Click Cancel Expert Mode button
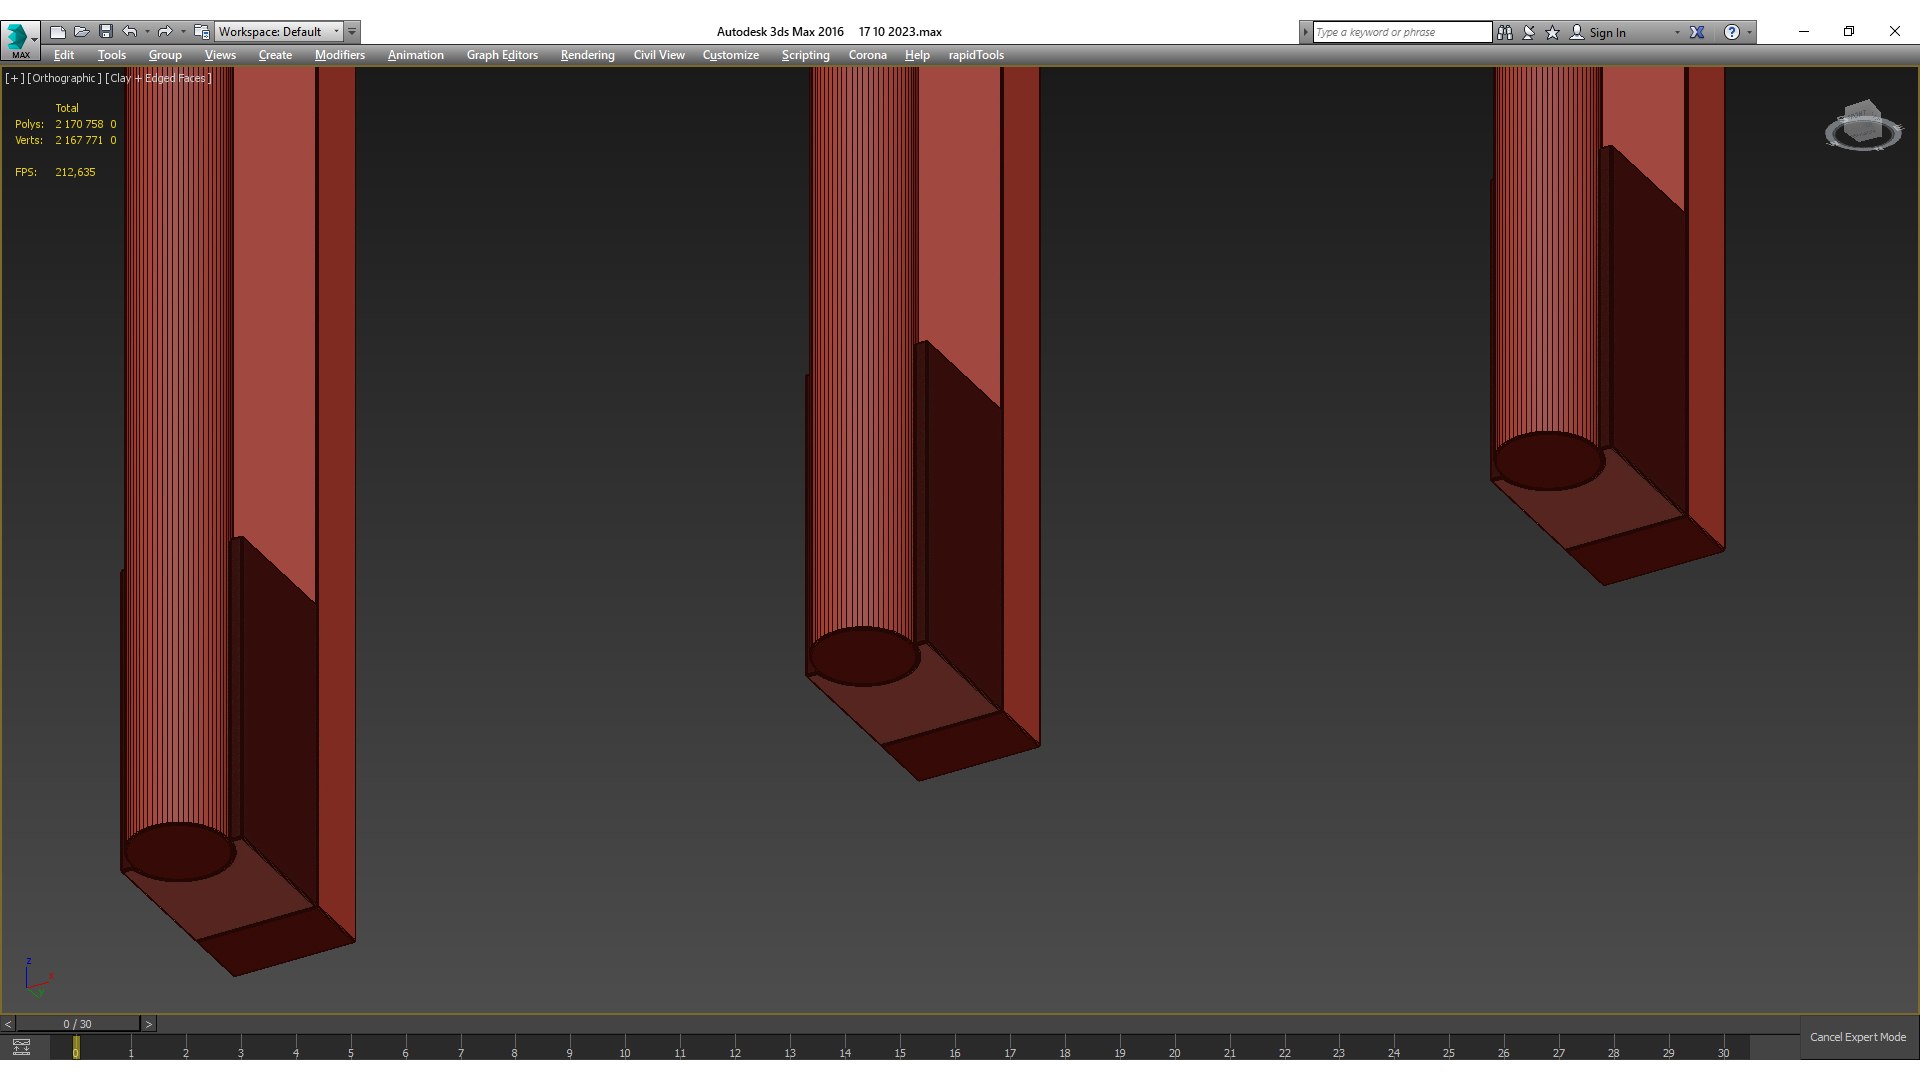The image size is (1920, 1080). [x=1857, y=1037]
